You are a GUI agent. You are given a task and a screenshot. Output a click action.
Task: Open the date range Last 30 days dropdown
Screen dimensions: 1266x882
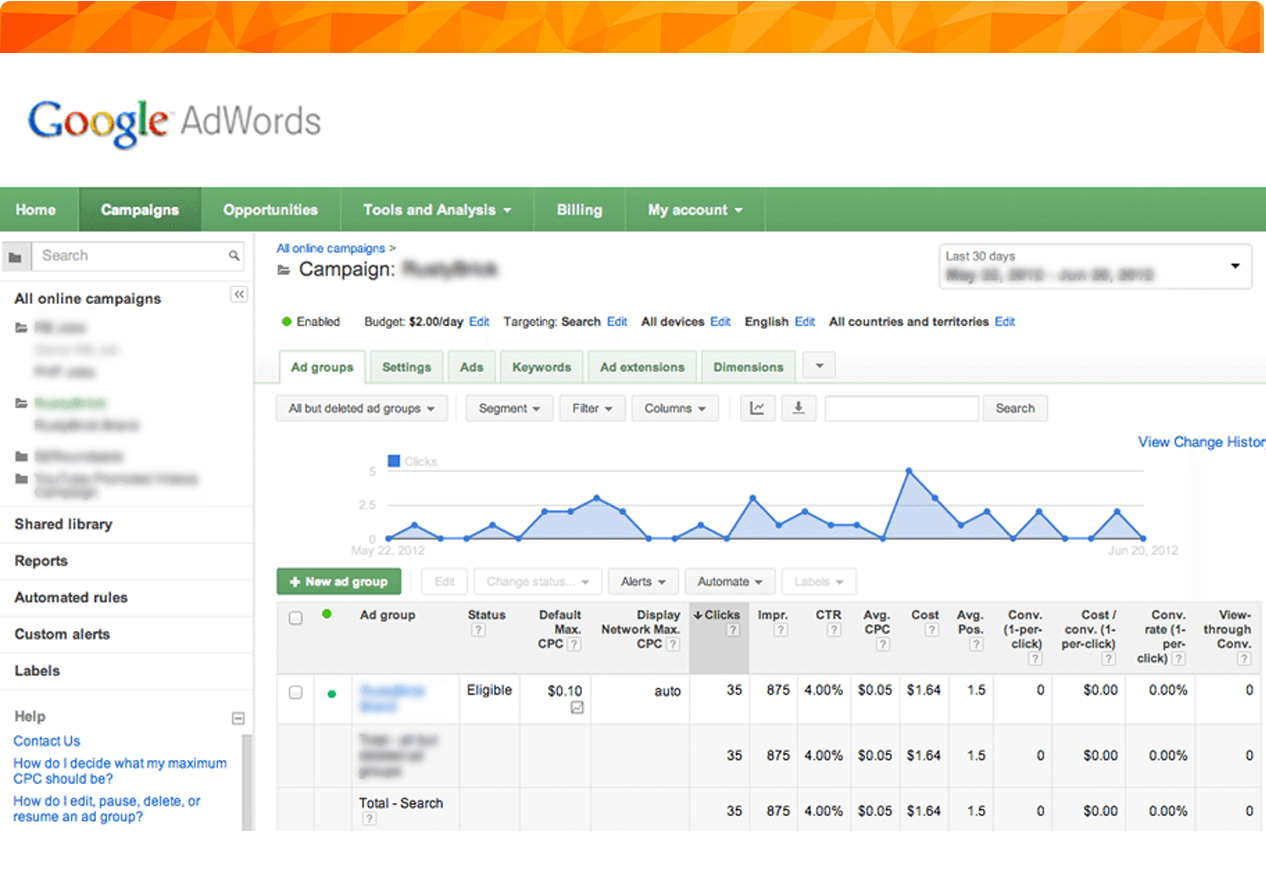[1095, 266]
